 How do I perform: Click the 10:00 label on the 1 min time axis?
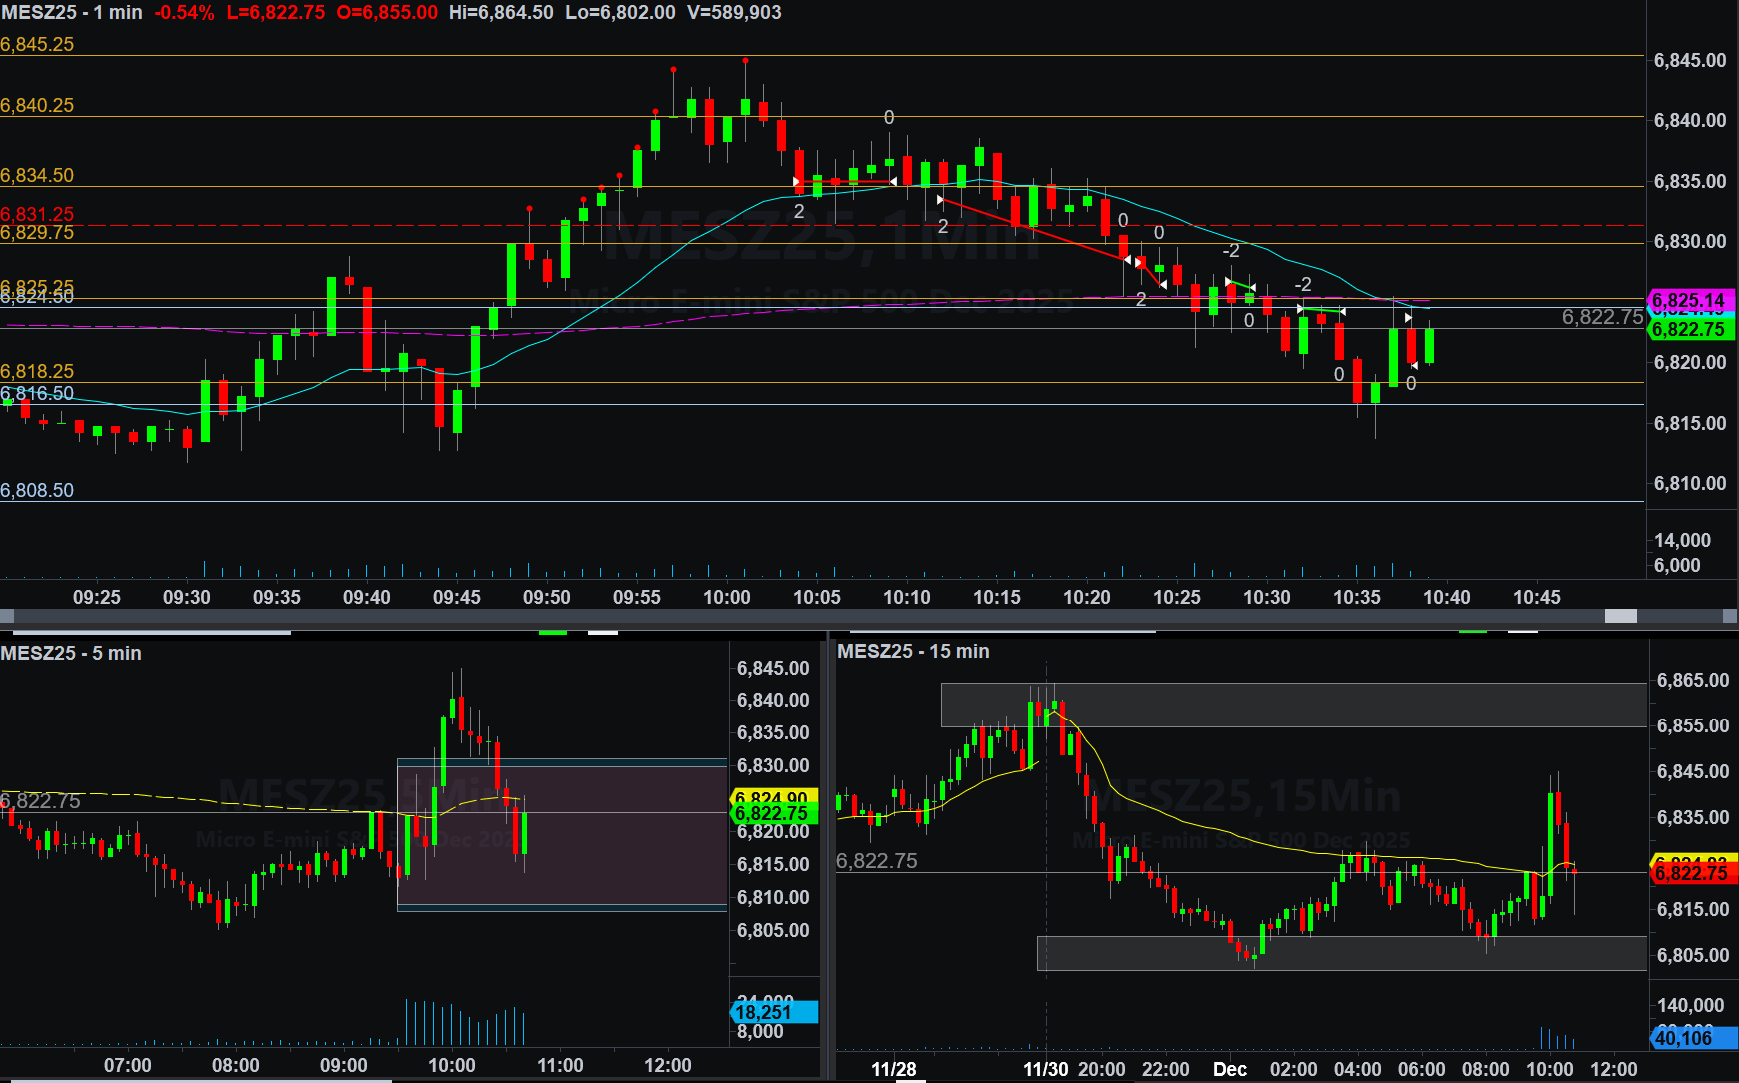click(x=726, y=597)
